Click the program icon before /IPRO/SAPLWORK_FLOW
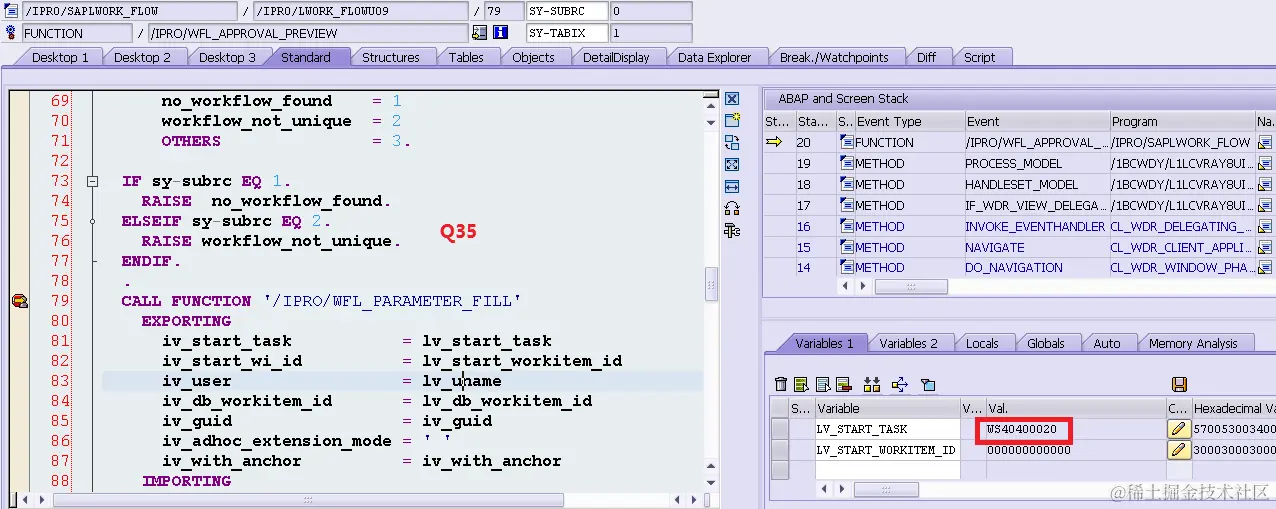The image size is (1276, 509). click(12, 12)
